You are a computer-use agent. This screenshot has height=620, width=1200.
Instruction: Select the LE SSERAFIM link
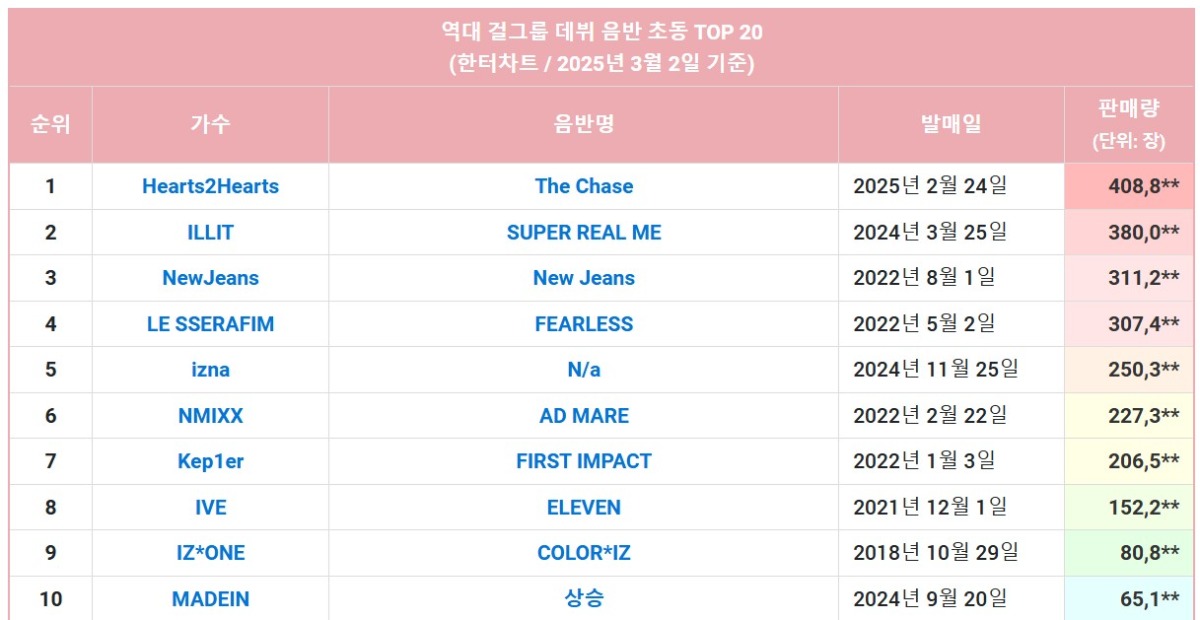(x=210, y=324)
